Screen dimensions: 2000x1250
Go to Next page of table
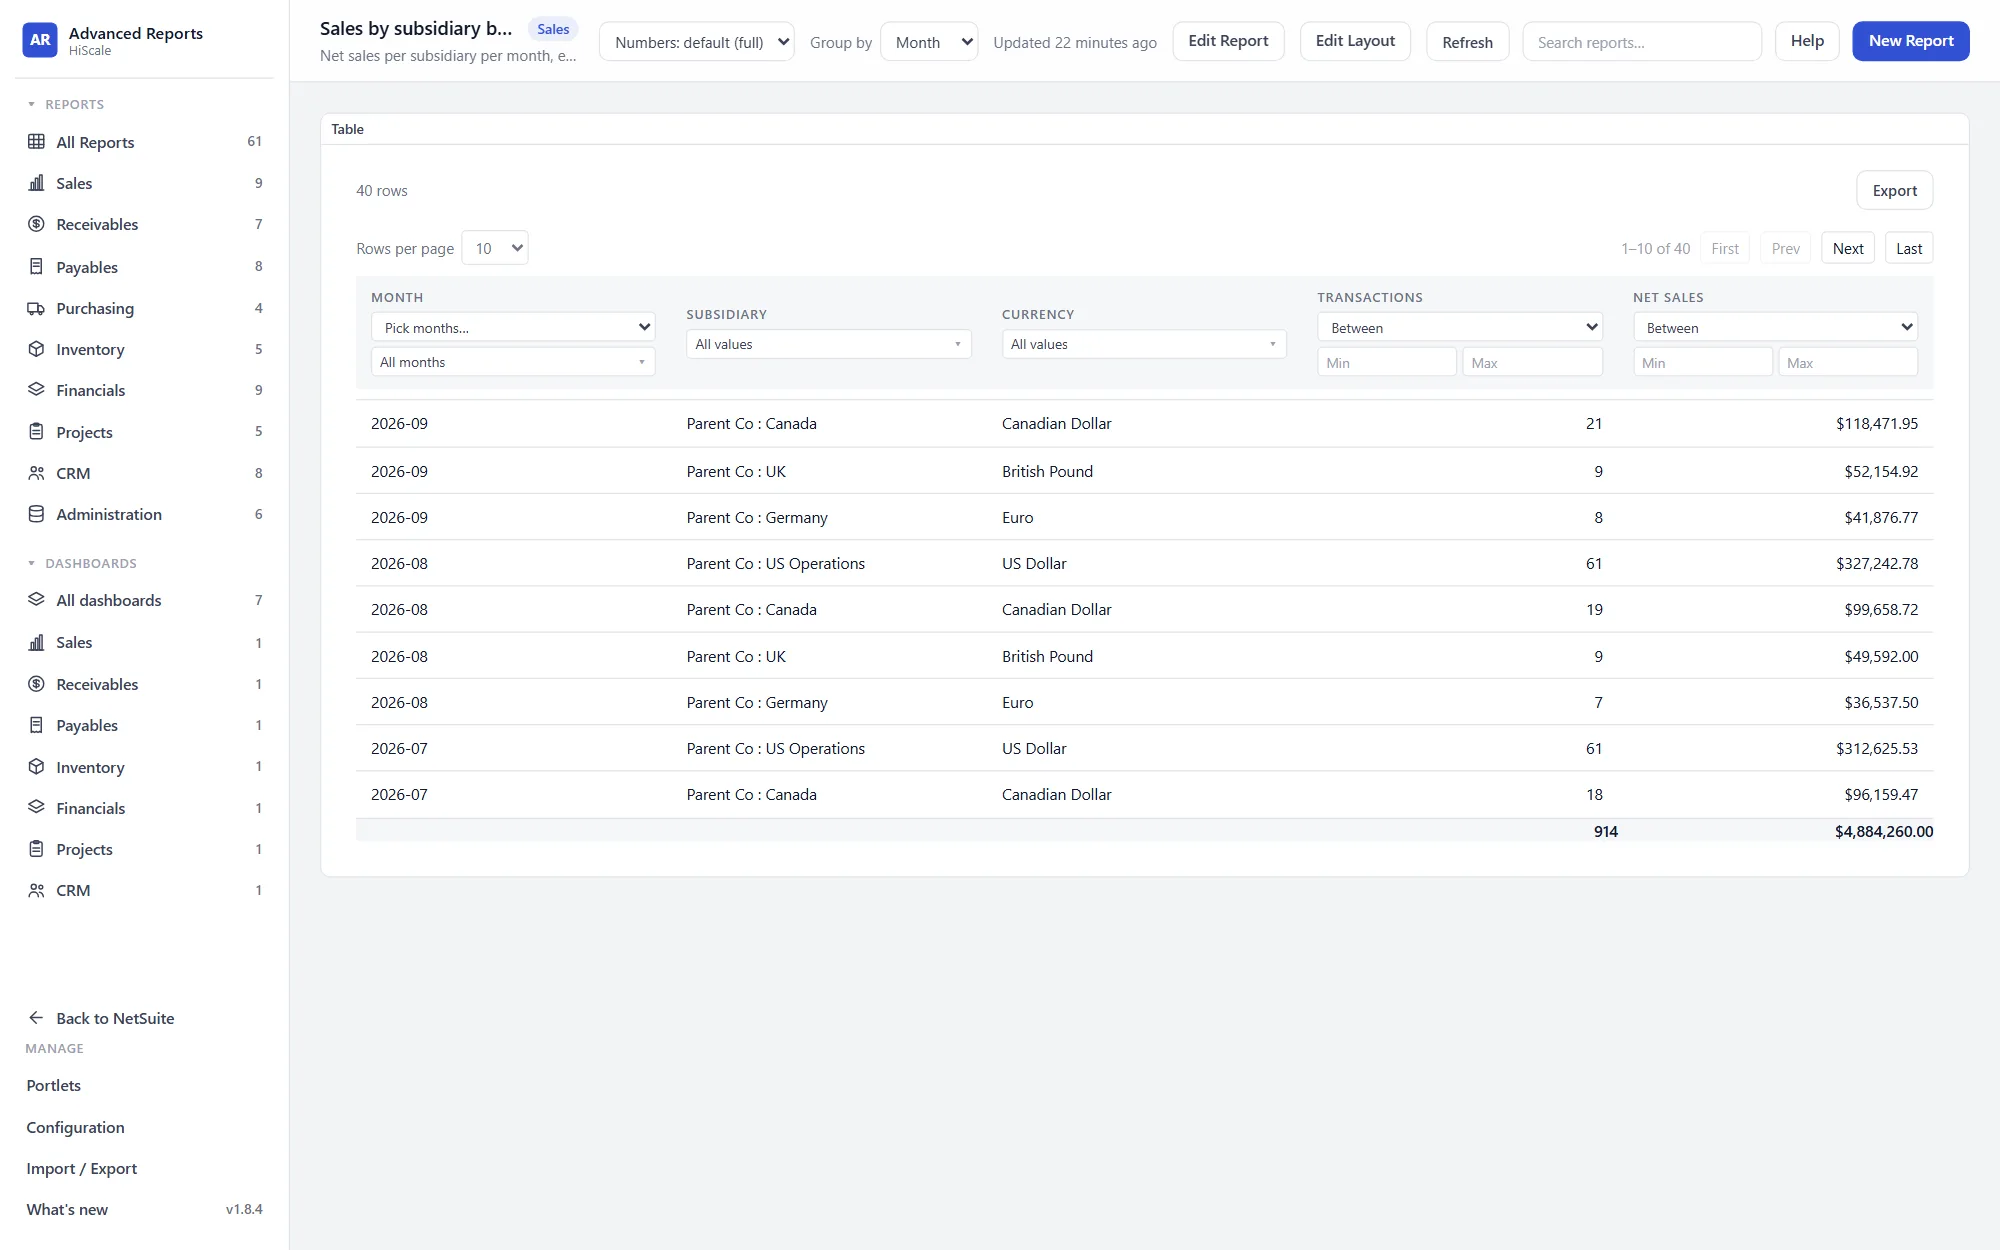pos(1848,248)
